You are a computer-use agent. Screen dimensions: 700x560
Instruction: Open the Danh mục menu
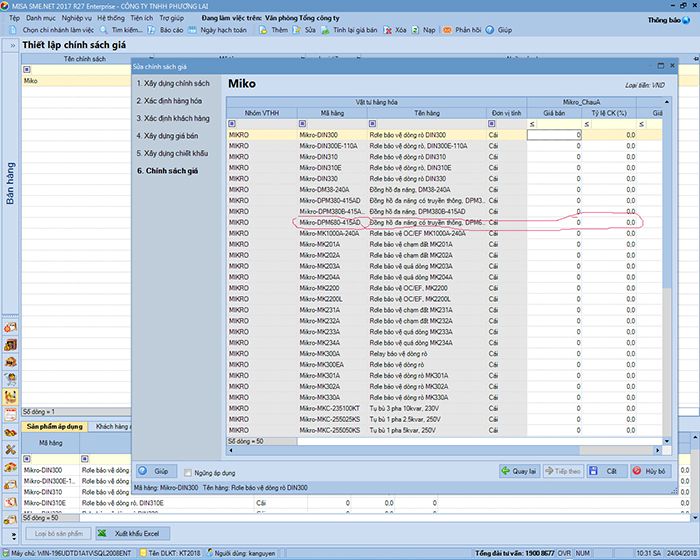(41, 18)
